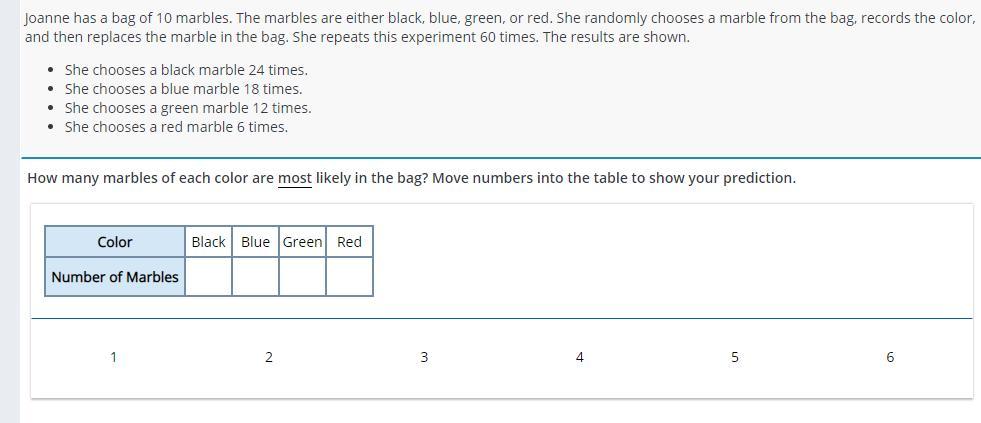The width and height of the screenshot is (981, 423).
Task: Click the green marble 12 times bullet
Action: coord(188,108)
